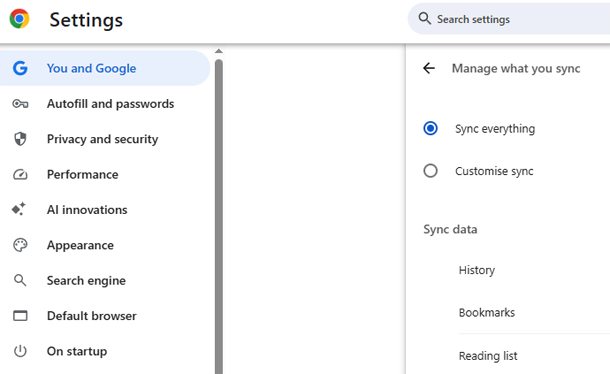This screenshot has width=610, height=374.
Task: Click the Manage what you sync title
Action: pyautogui.click(x=516, y=68)
